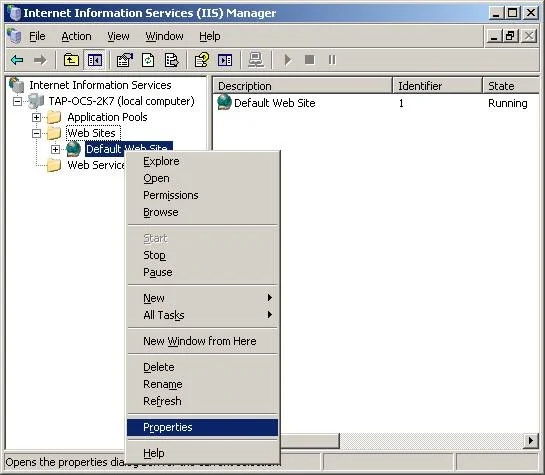Click the Internet Information Services root icon
The width and height of the screenshot is (545, 475).
(16, 85)
